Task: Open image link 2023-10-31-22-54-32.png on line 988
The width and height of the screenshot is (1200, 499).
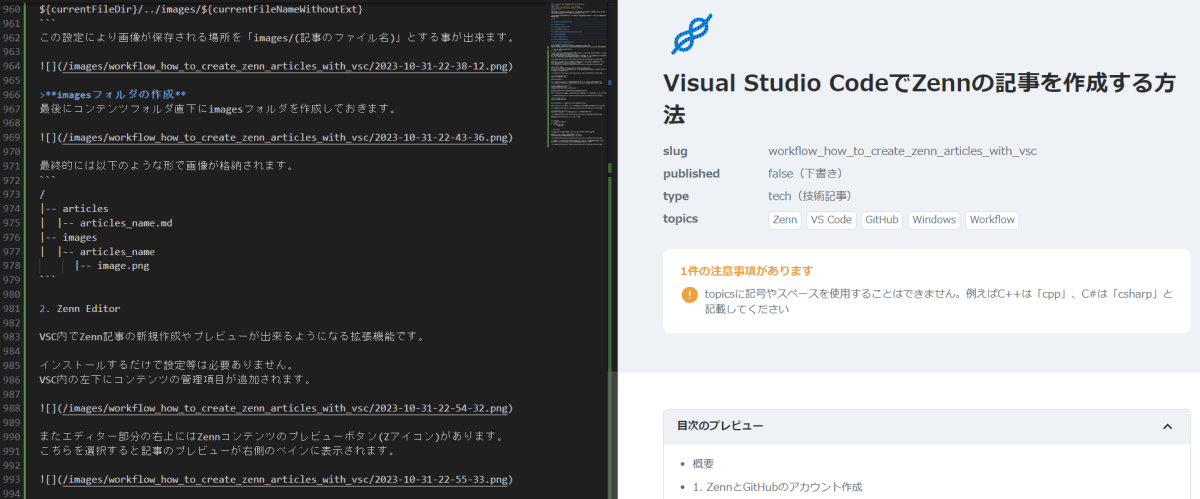Action: [285, 408]
